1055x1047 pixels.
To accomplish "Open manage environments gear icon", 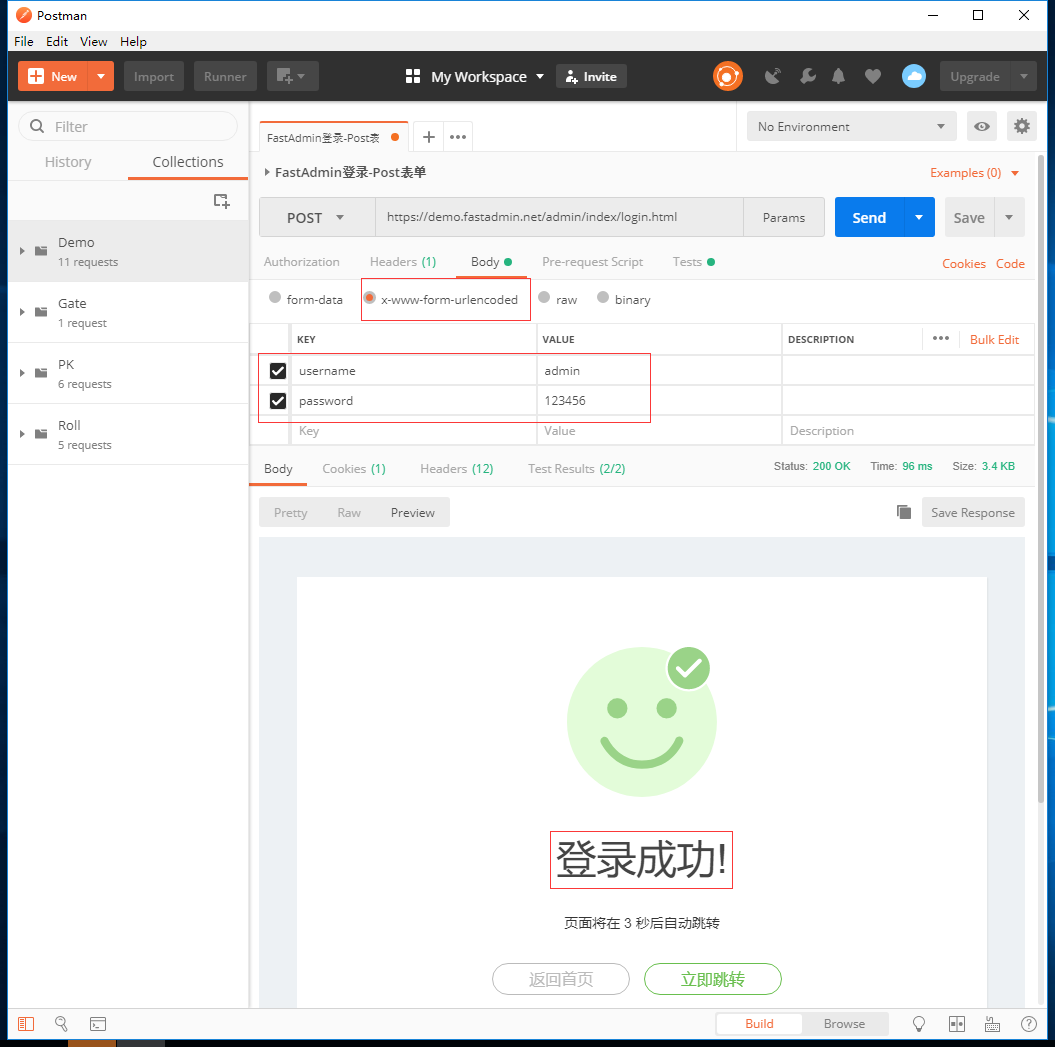I will click(1021, 127).
